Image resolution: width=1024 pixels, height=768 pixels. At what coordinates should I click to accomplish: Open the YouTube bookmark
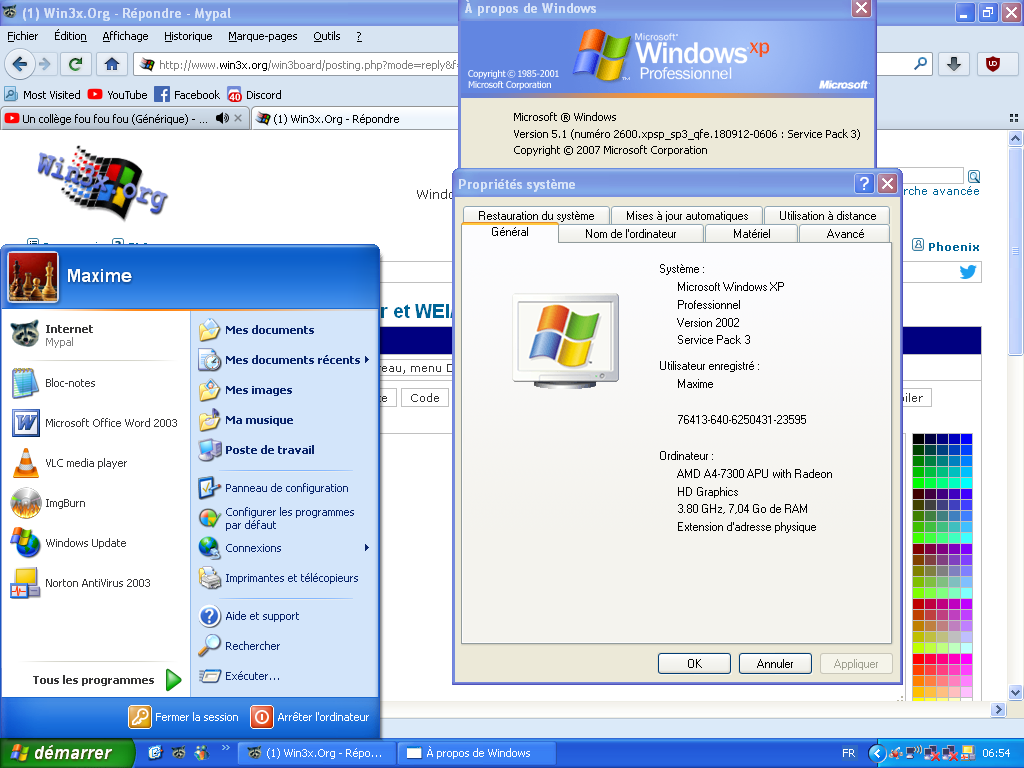pyautogui.click(x=118, y=95)
